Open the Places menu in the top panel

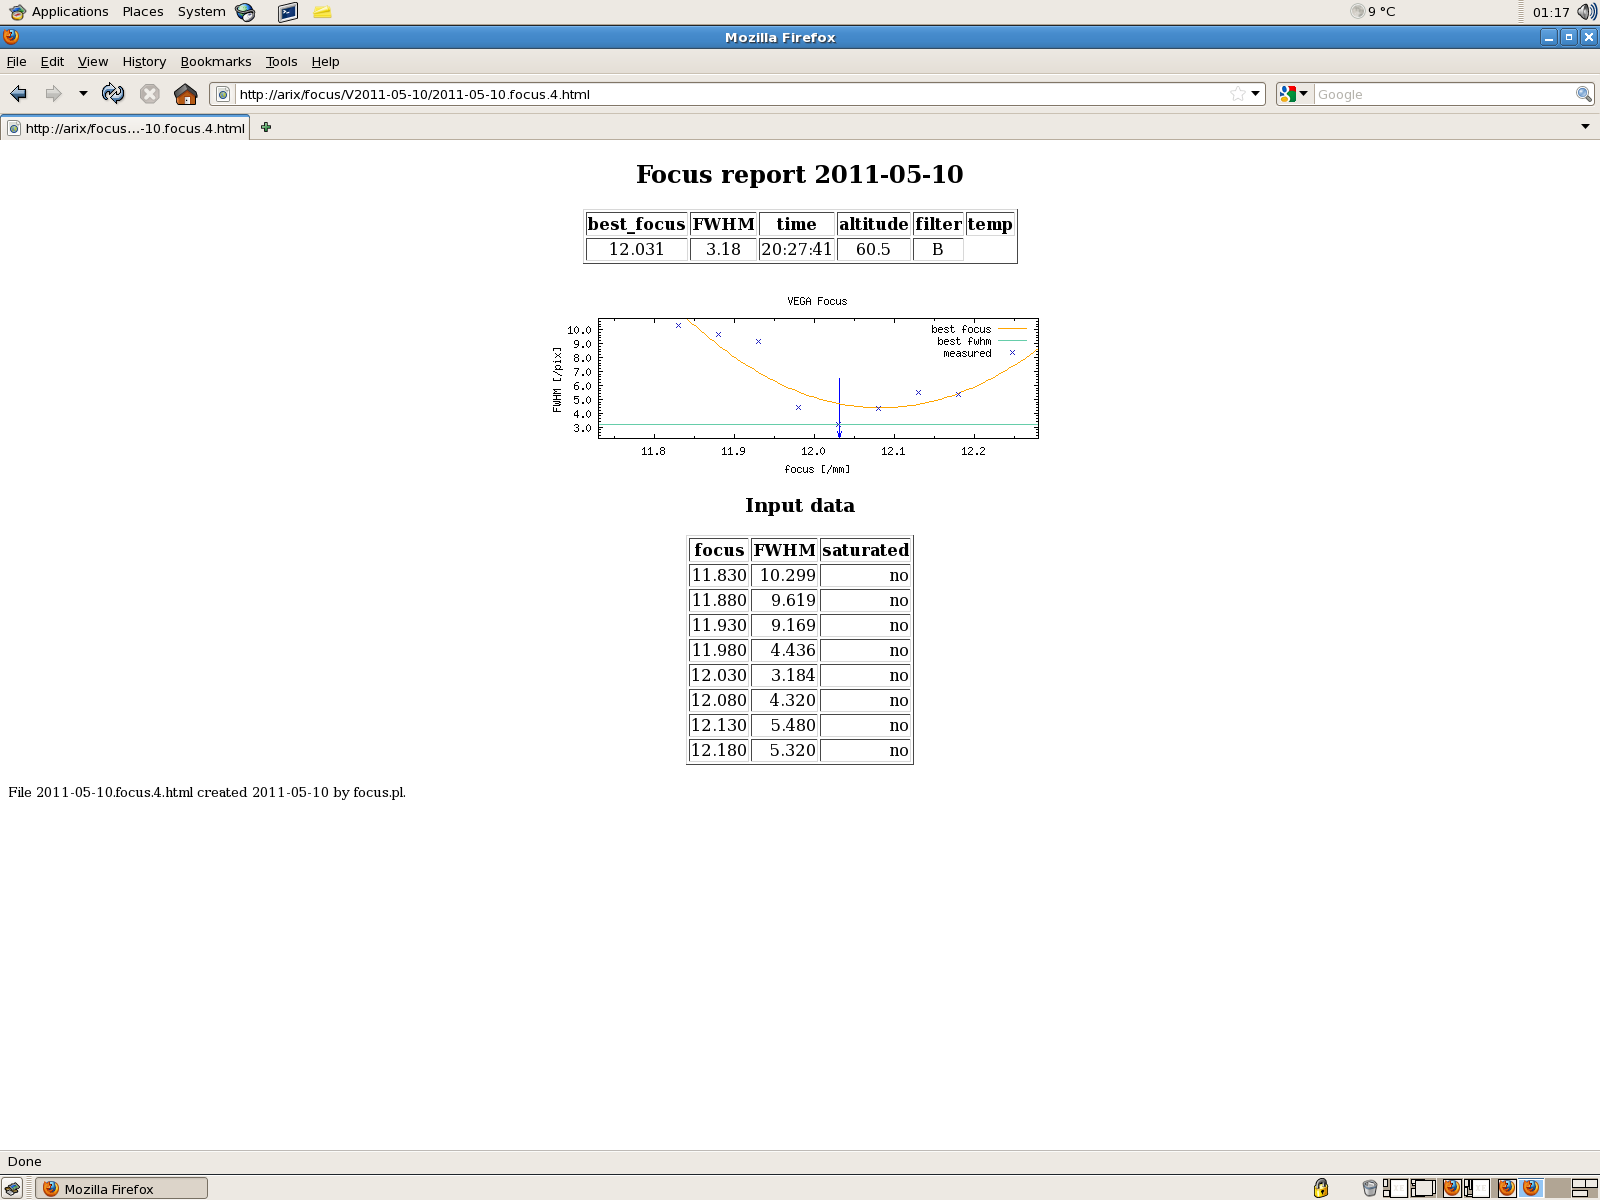point(143,12)
